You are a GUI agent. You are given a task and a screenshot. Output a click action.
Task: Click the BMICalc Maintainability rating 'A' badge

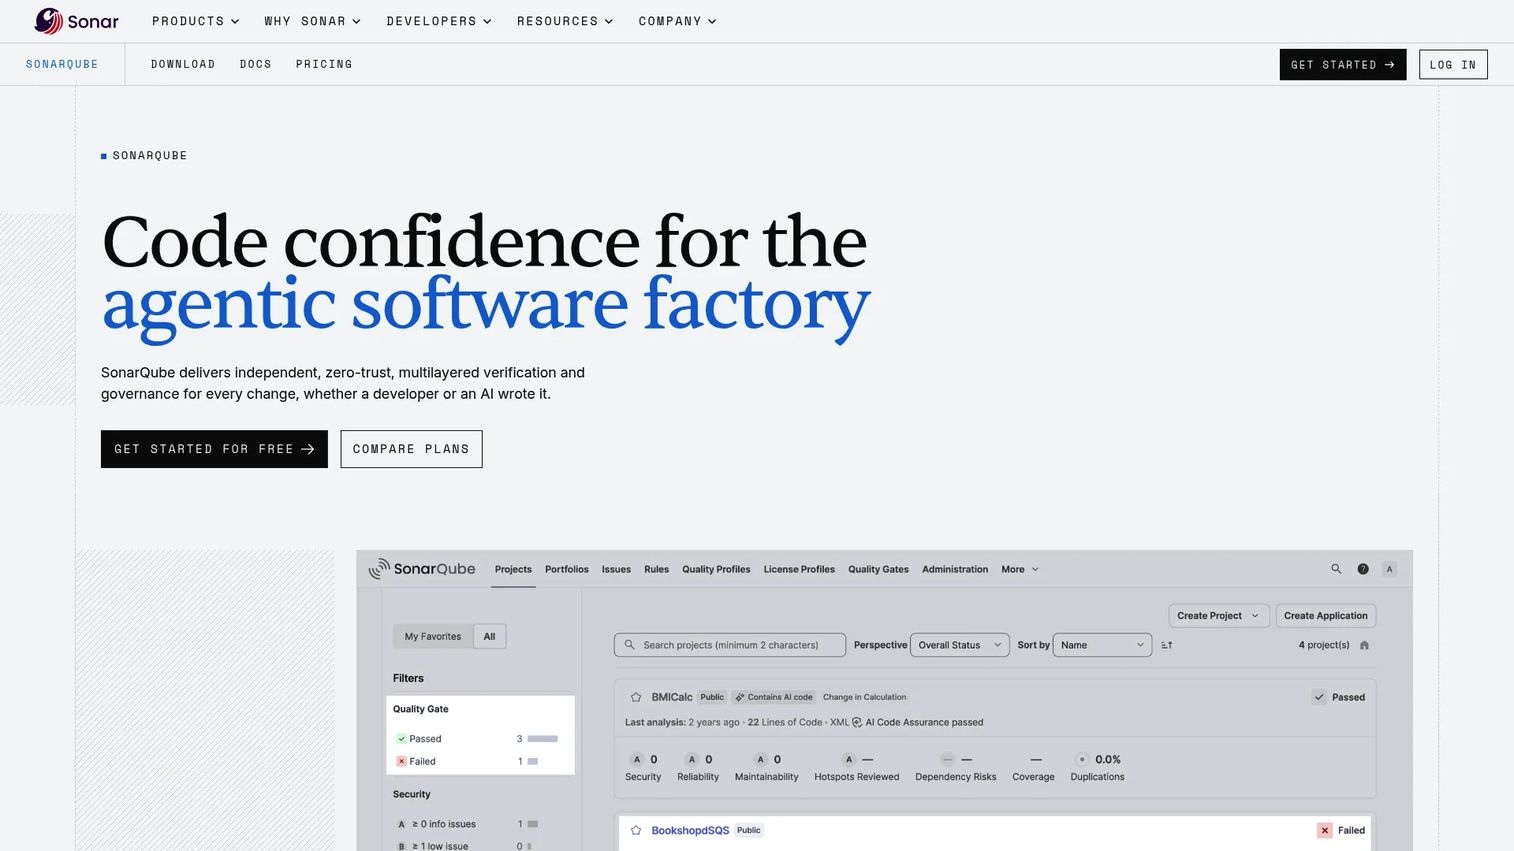pos(760,759)
